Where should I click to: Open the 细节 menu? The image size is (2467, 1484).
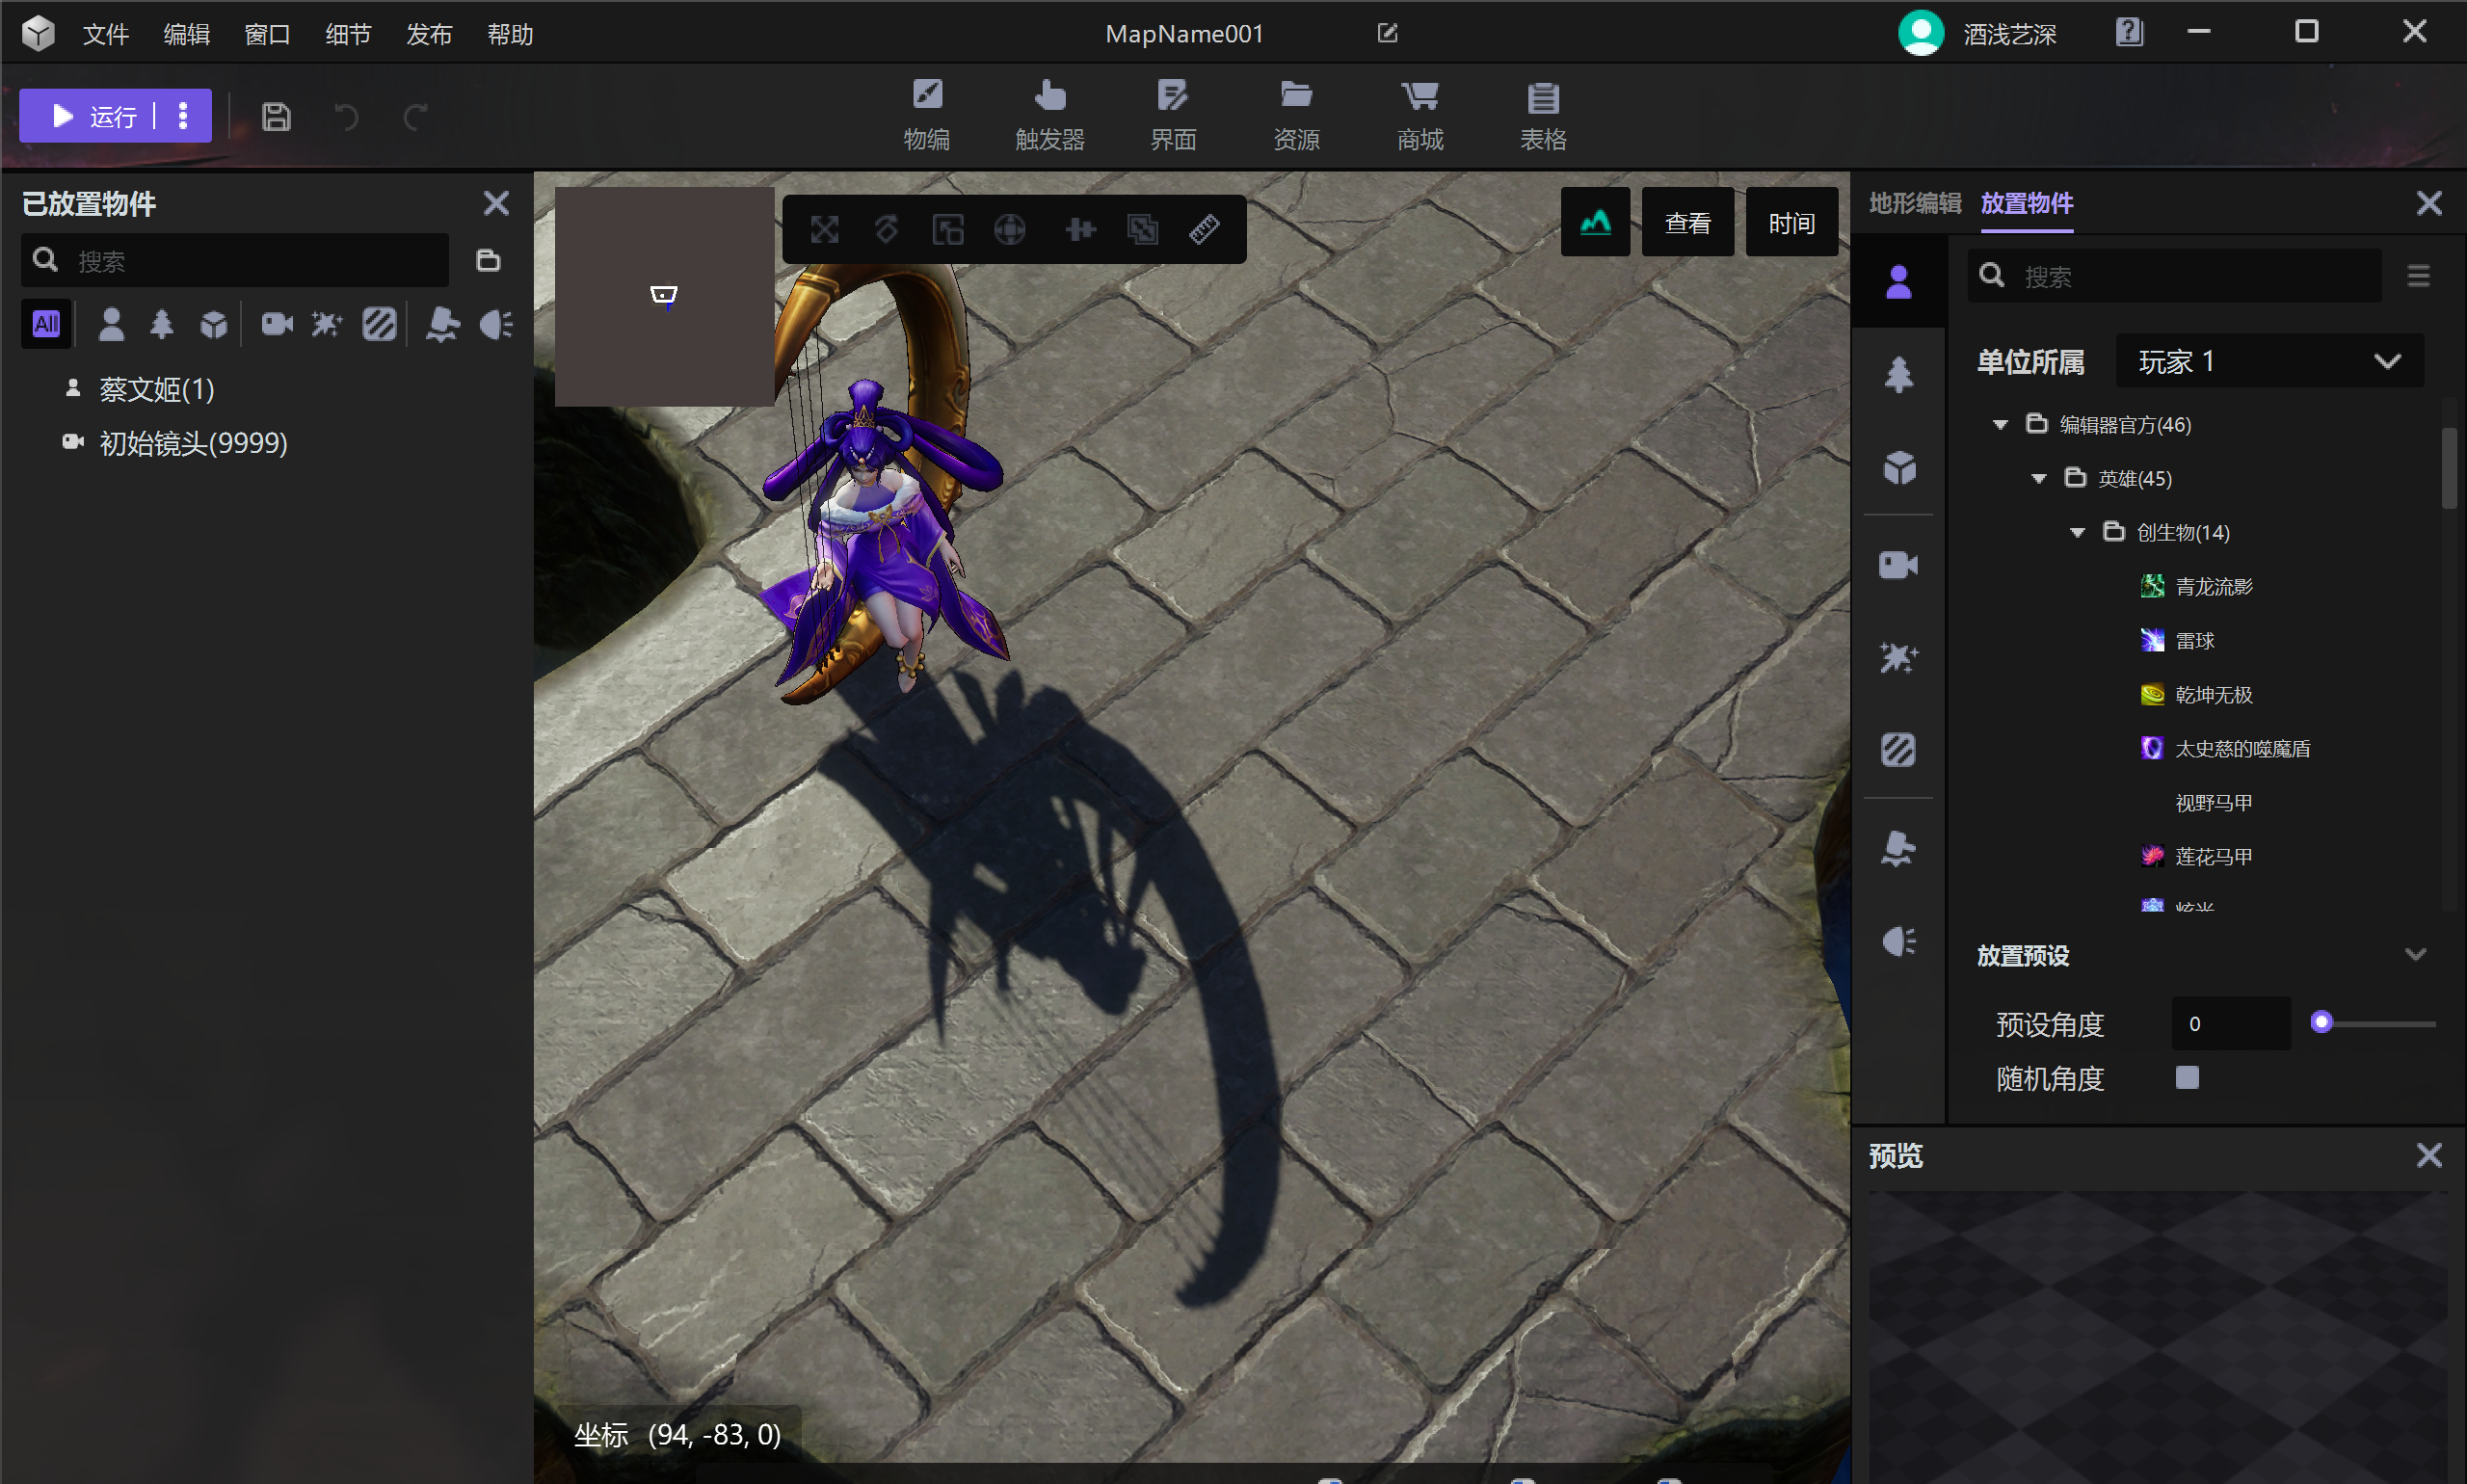(348, 34)
